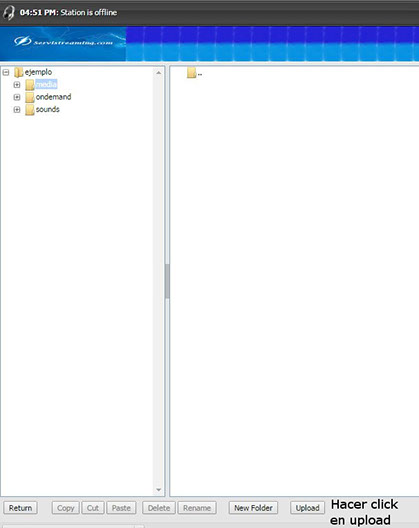
Task: Select the sounds folder label
Action: (47, 109)
